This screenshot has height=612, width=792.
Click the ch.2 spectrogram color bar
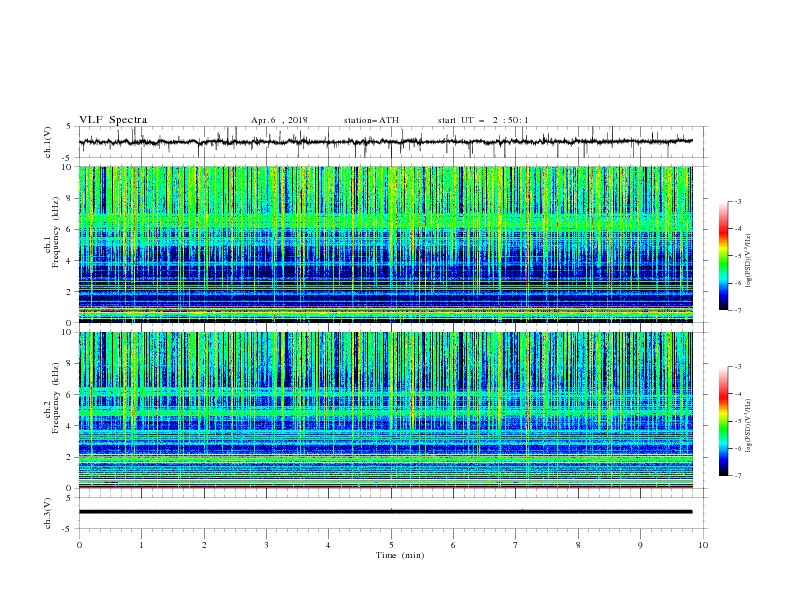[x=723, y=421]
